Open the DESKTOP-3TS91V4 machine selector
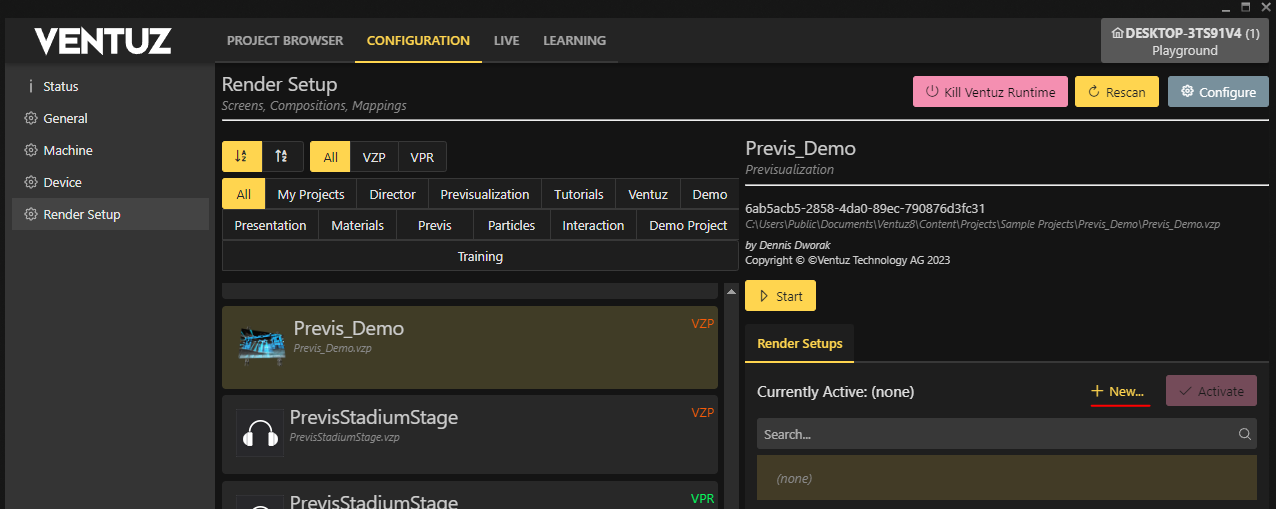 click(x=1184, y=41)
